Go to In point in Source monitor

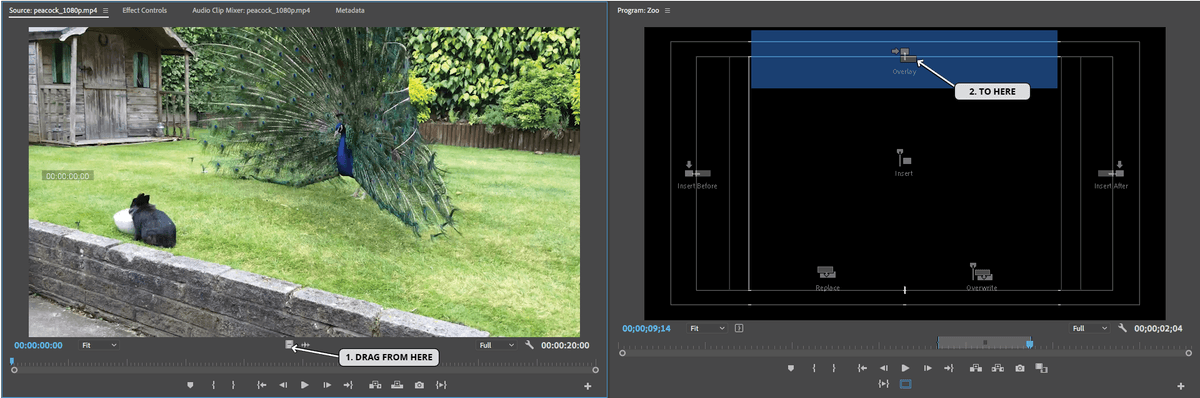point(261,384)
